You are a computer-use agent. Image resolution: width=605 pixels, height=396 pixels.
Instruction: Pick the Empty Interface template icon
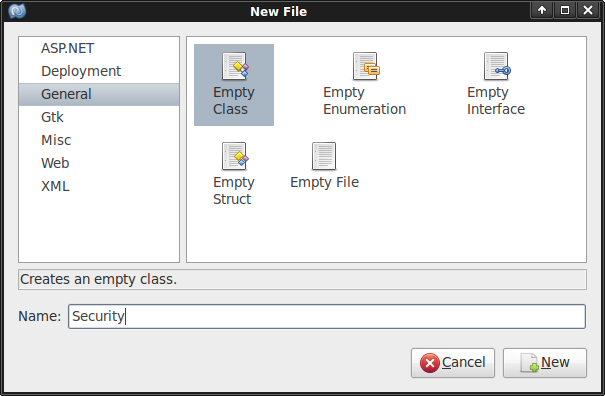(x=497, y=66)
